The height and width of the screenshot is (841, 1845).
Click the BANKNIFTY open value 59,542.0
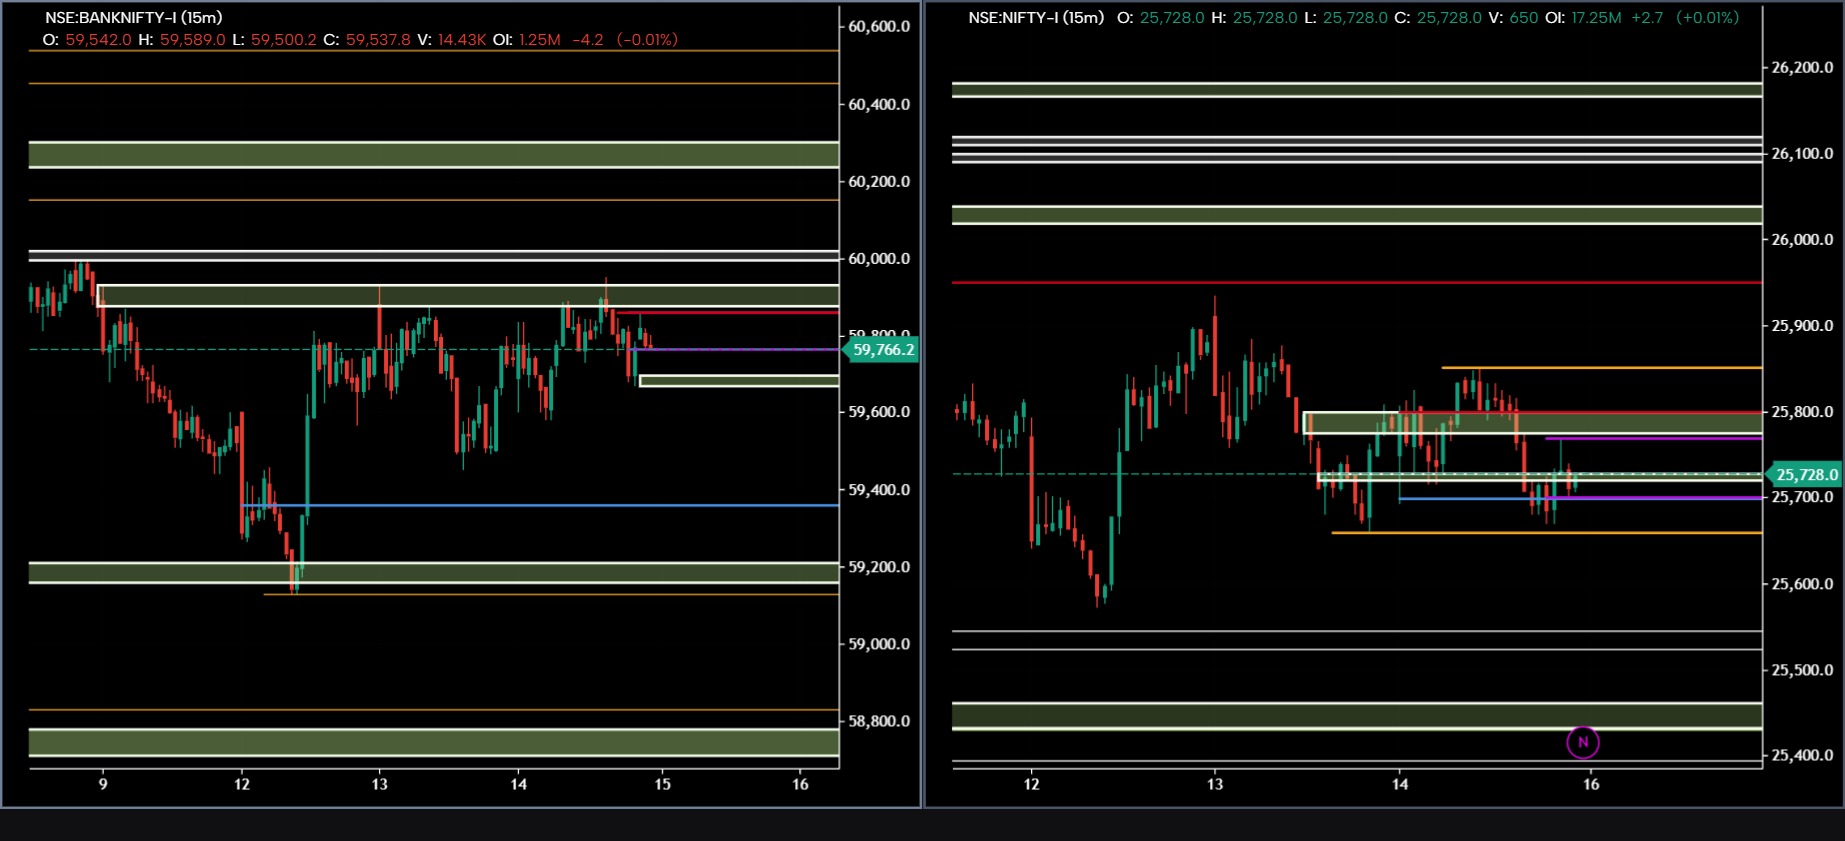pos(98,40)
